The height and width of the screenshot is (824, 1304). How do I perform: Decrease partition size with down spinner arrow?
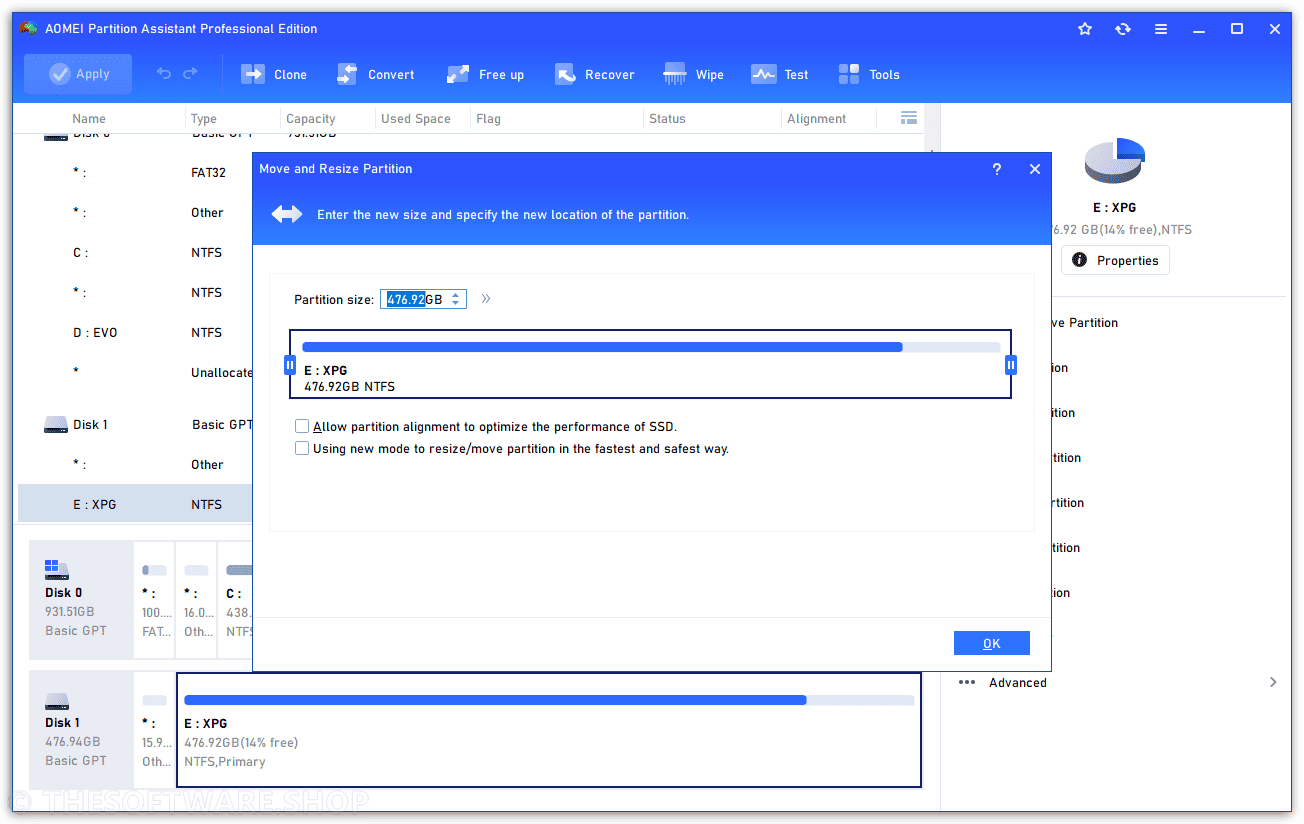pyautogui.click(x=456, y=303)
